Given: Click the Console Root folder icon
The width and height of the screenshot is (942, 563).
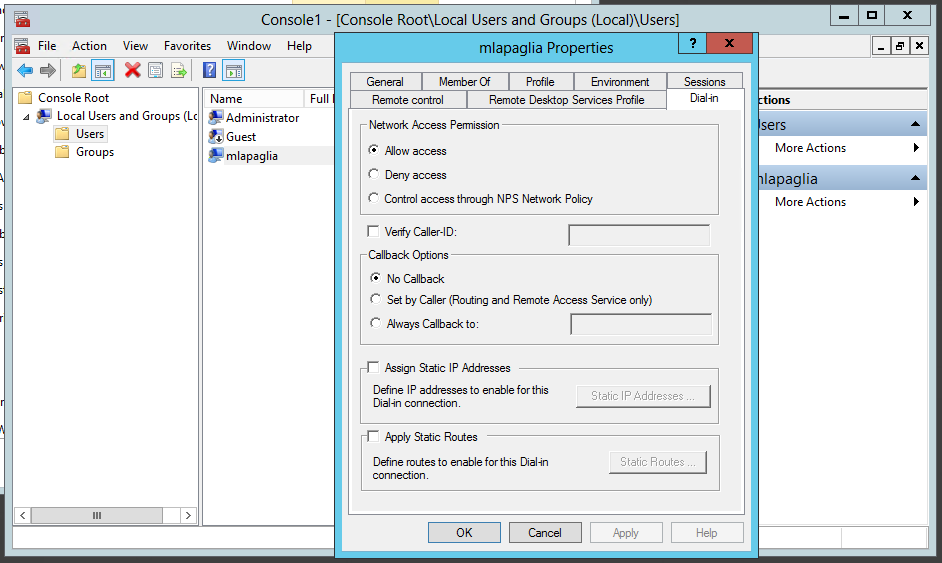Looking at the screenshot, I should 25,97.
